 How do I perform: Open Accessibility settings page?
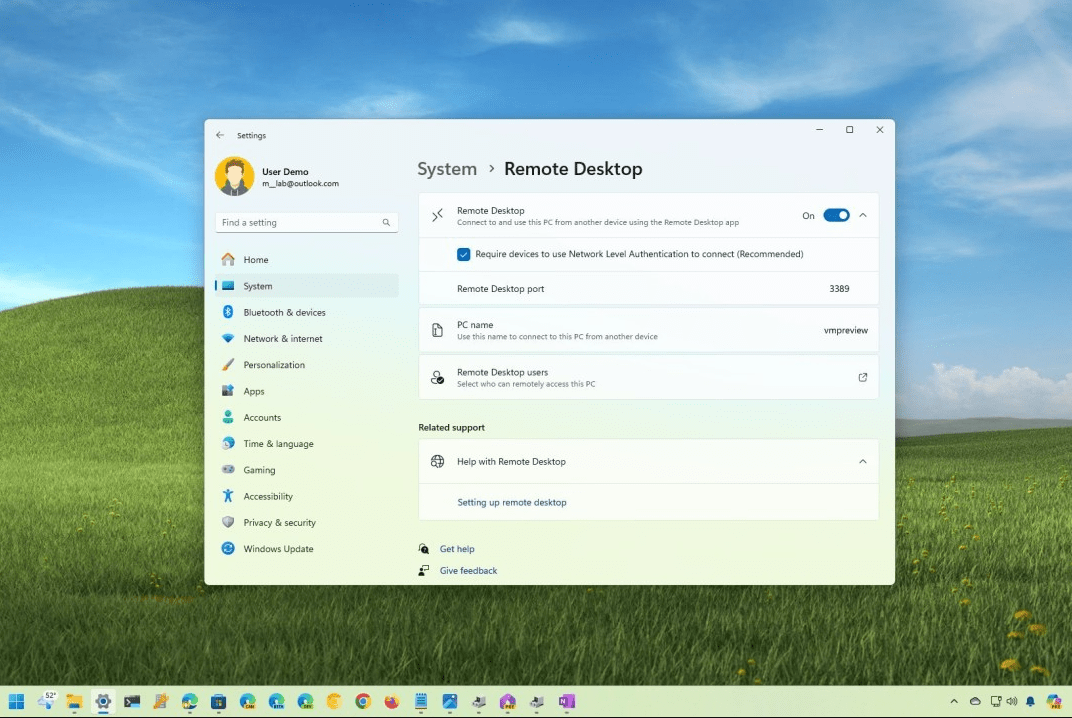pyautogui.click(x=306, y=496)
